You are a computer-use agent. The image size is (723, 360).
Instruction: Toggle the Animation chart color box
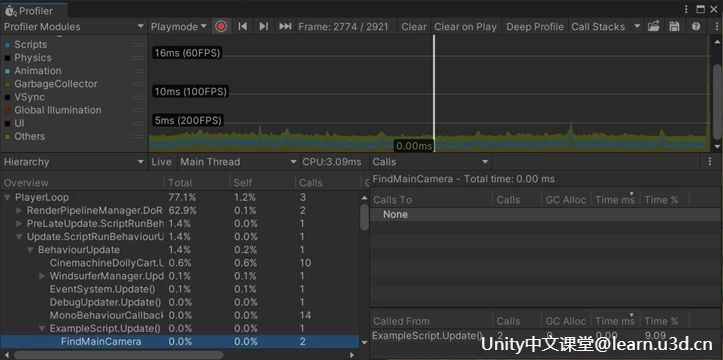click(x=7, y=71)
